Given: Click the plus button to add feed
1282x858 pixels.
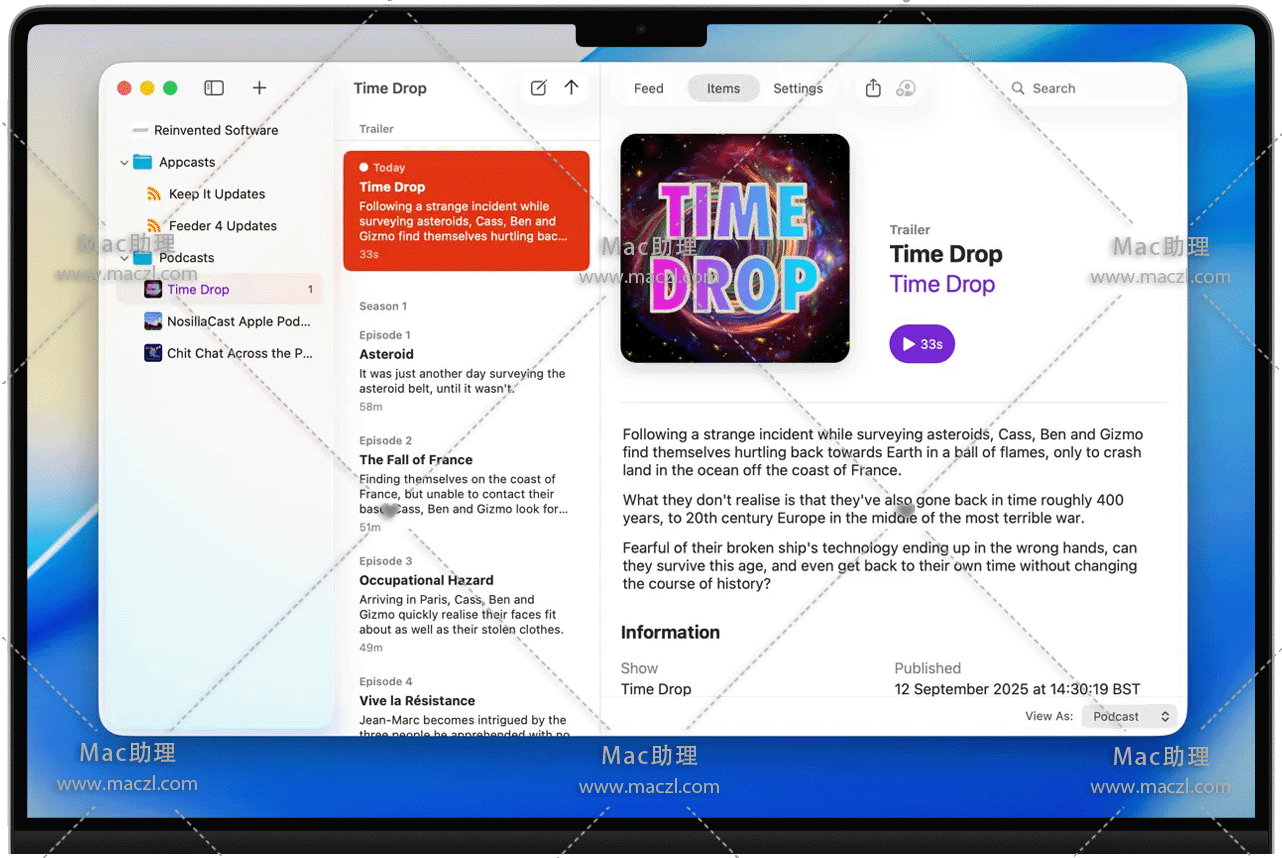Looking at the screenshot, I should [x=259, y=88].
